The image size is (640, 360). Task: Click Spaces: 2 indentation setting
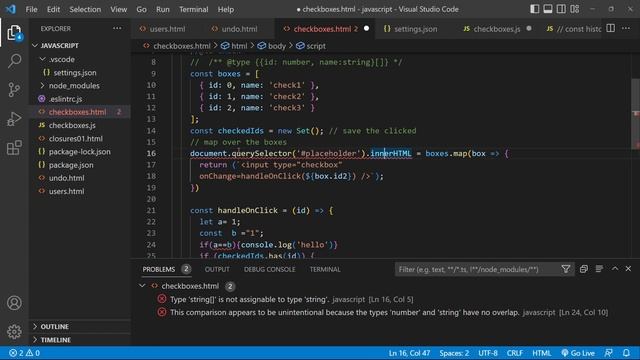(x=454, y=353)
